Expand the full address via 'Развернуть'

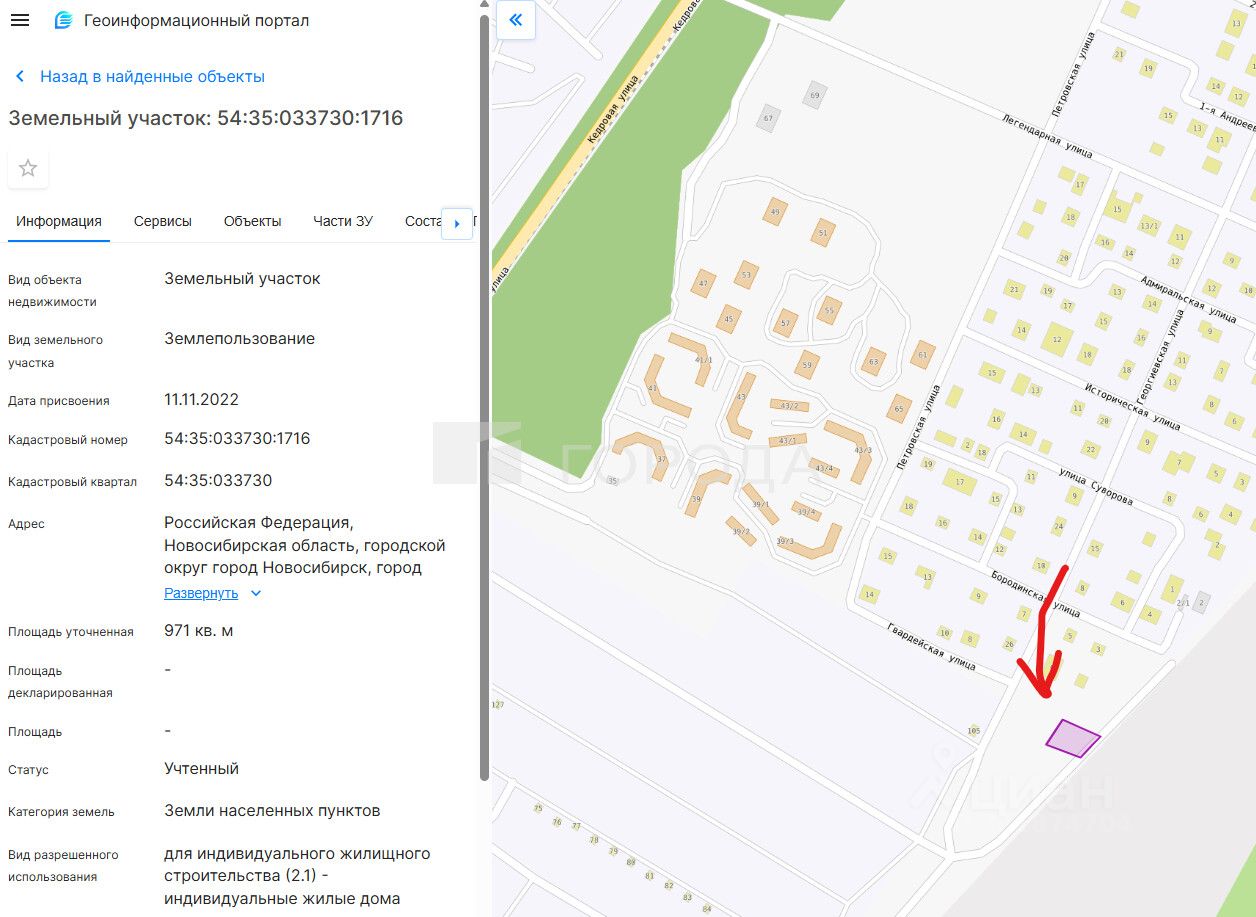click(201, 593)
